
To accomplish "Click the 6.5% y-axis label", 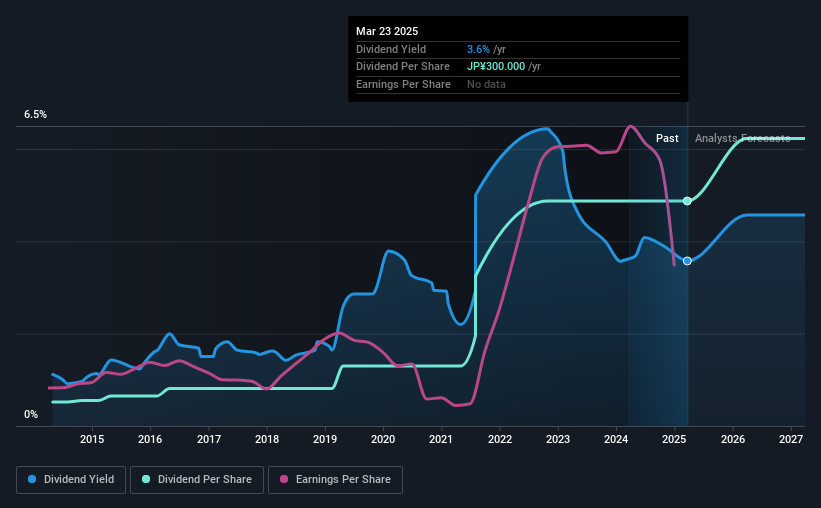I will [35, 115].
